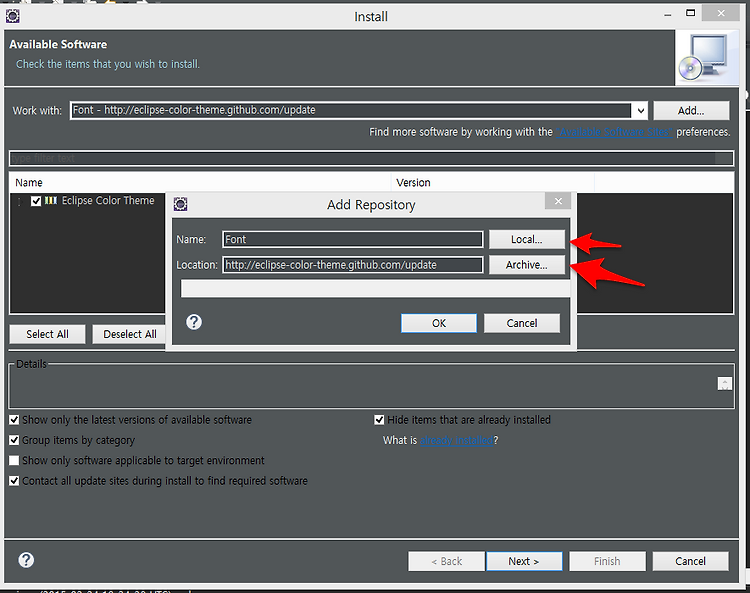Click the Location URL field

coord(353,265)
